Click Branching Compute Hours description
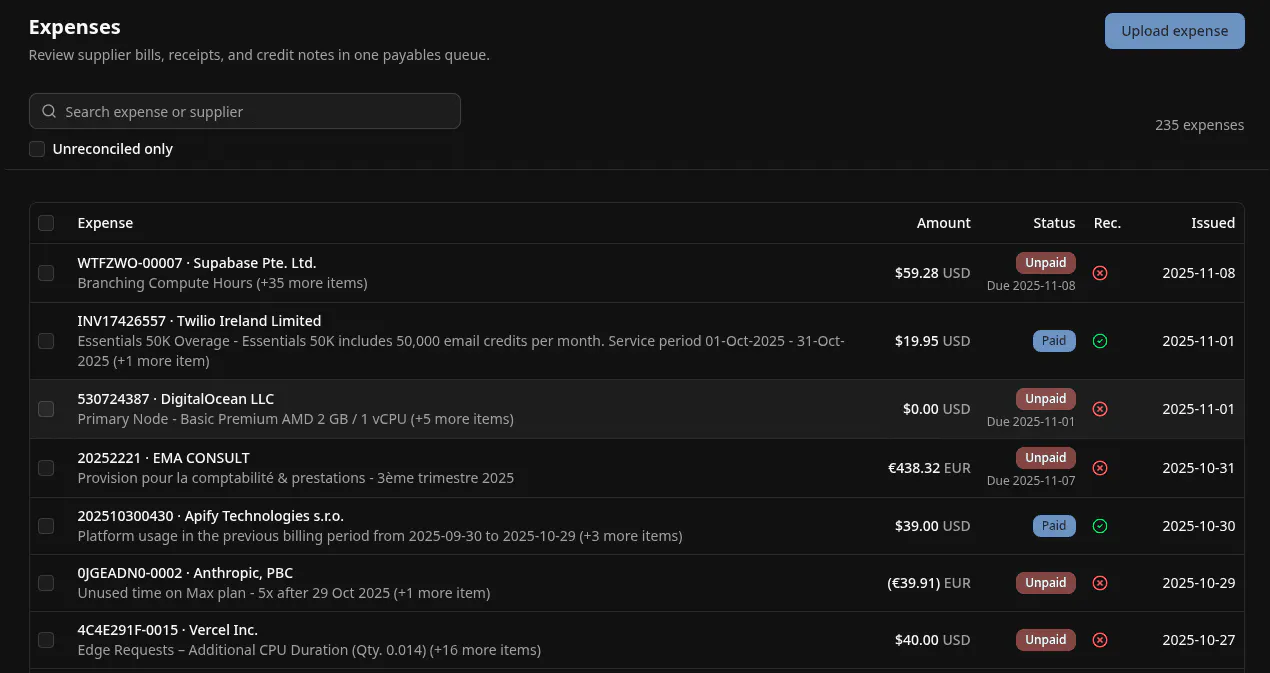Viewport: 1270px width, 673px height. coord(222,283)
